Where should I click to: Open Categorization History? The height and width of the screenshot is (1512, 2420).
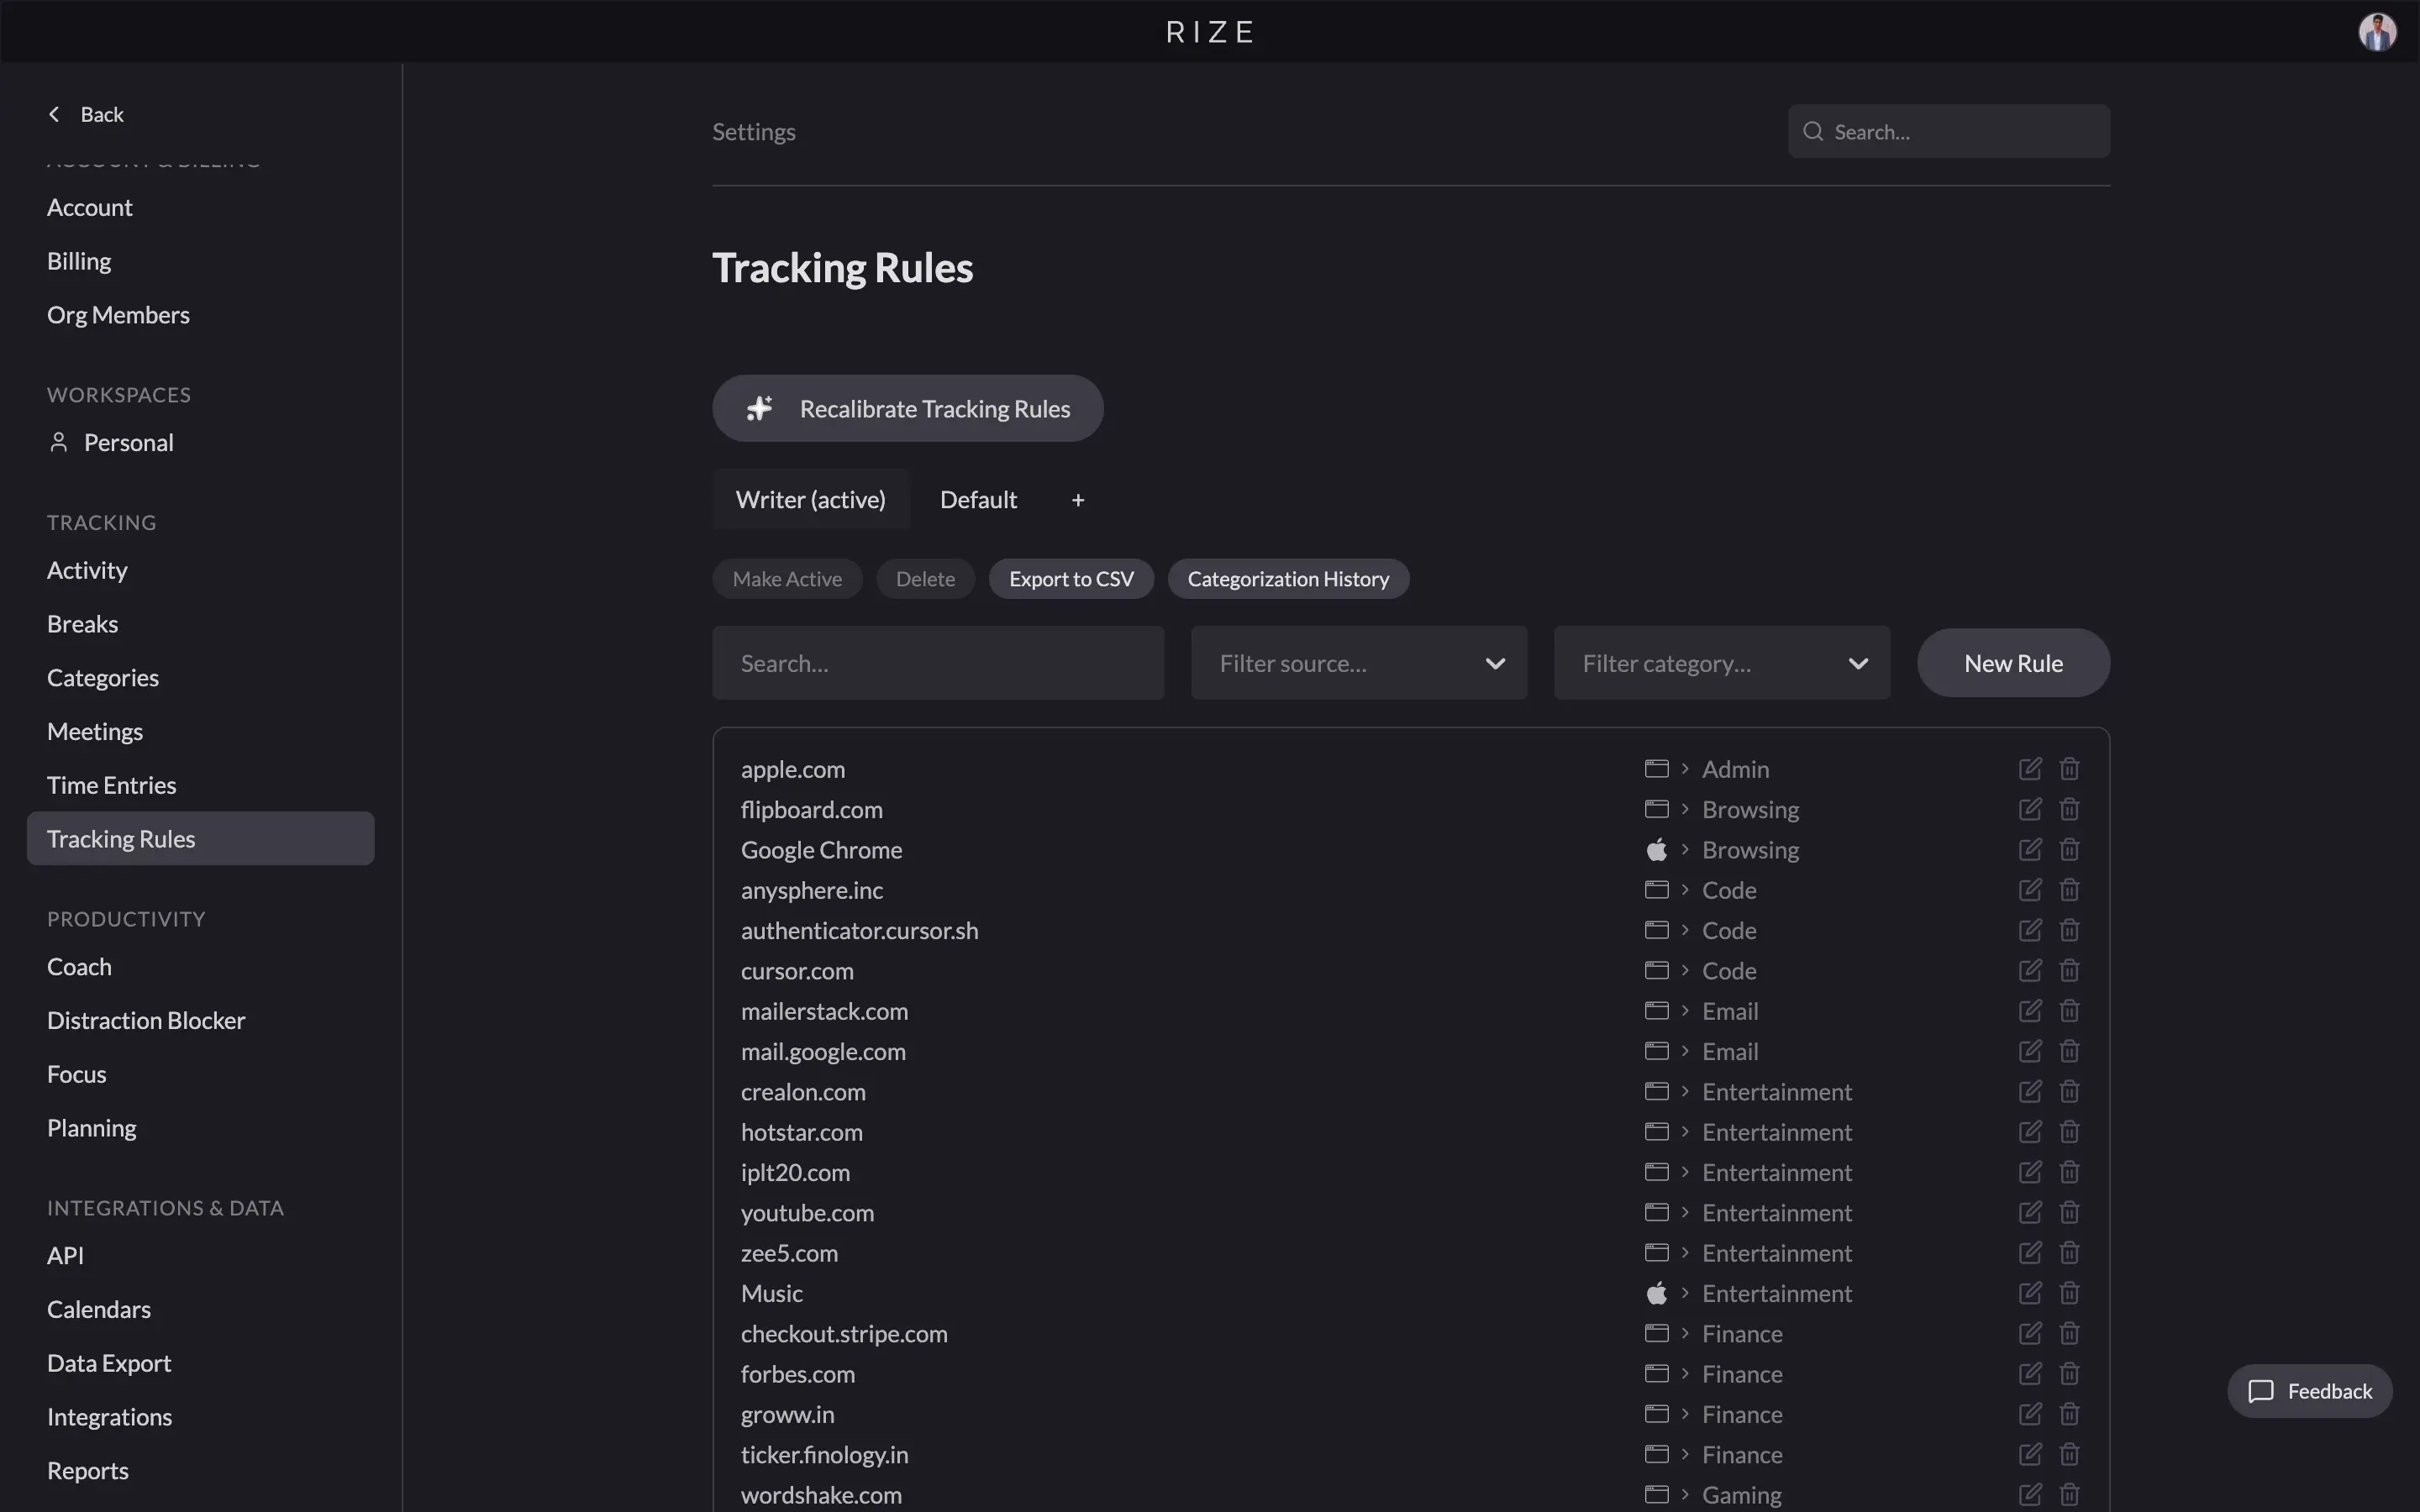pos(1289,578)
